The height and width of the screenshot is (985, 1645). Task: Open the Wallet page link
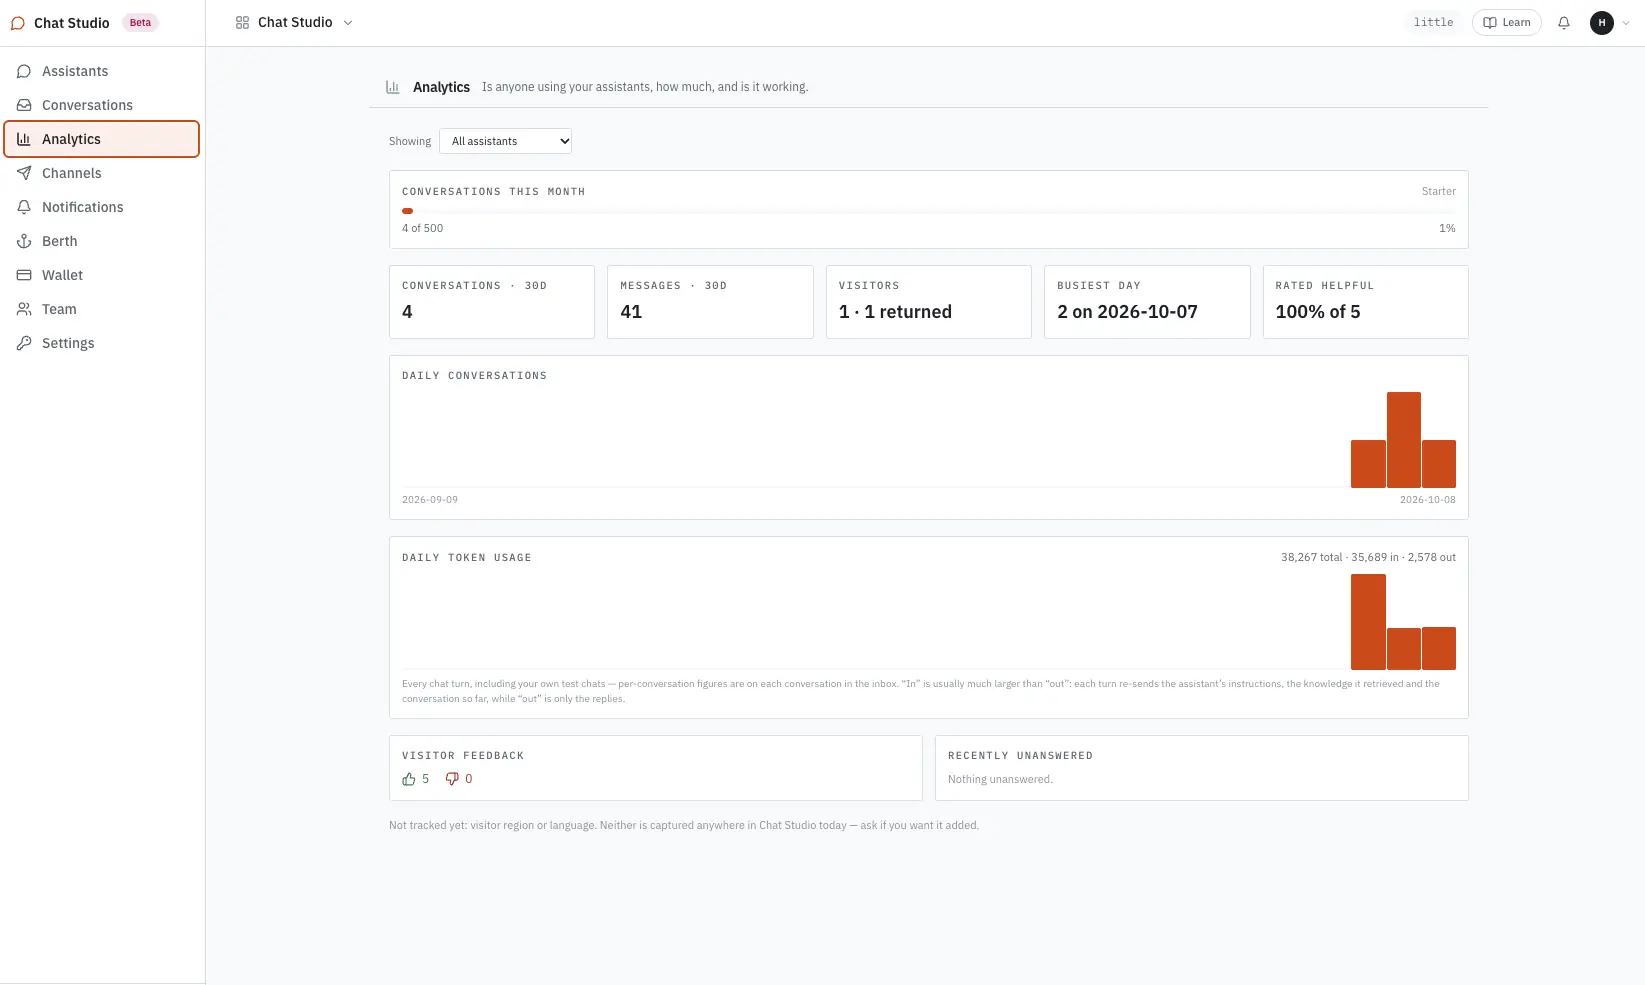(x=102, y=275)
